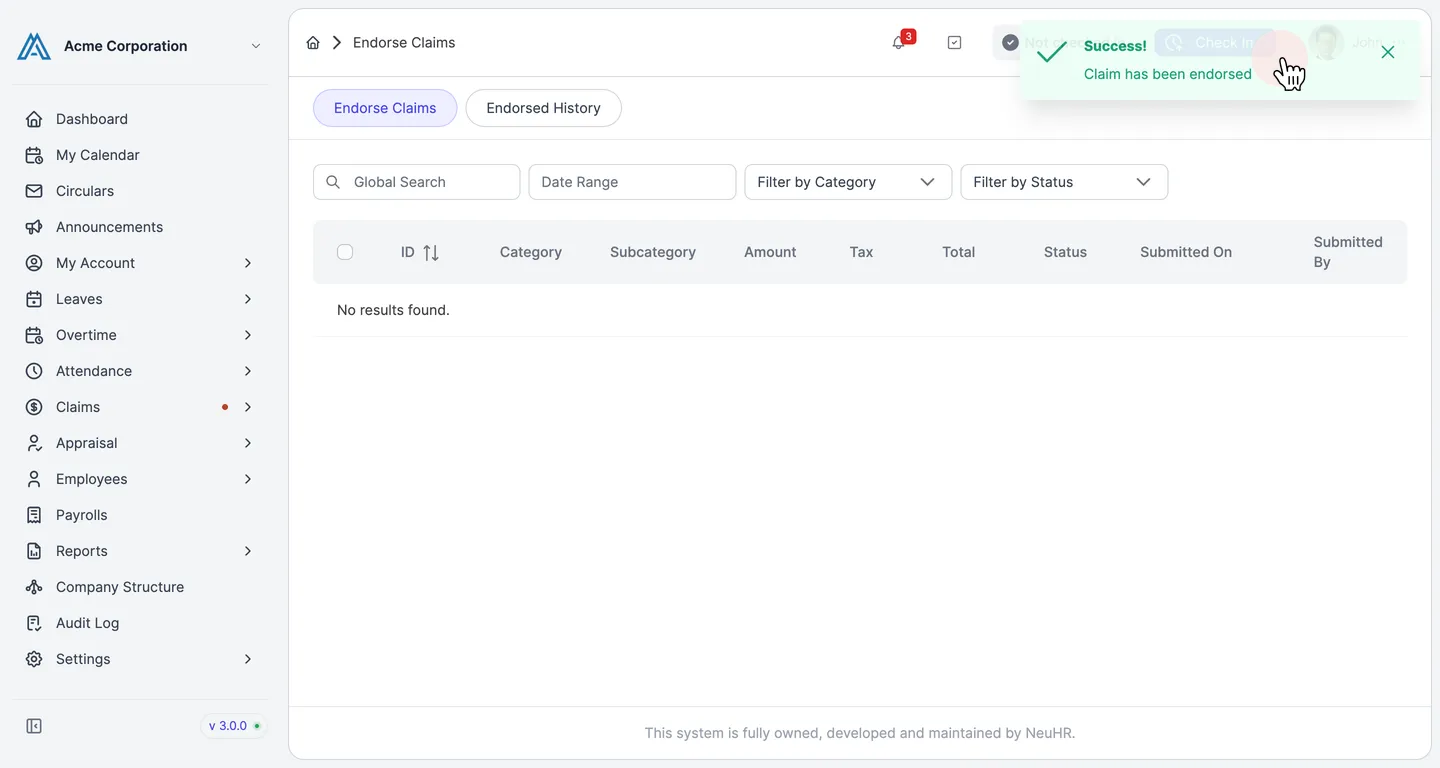1440x768 pixels.
Task: Open the Filter by Status dropdown
Action: pos(1064,182)
